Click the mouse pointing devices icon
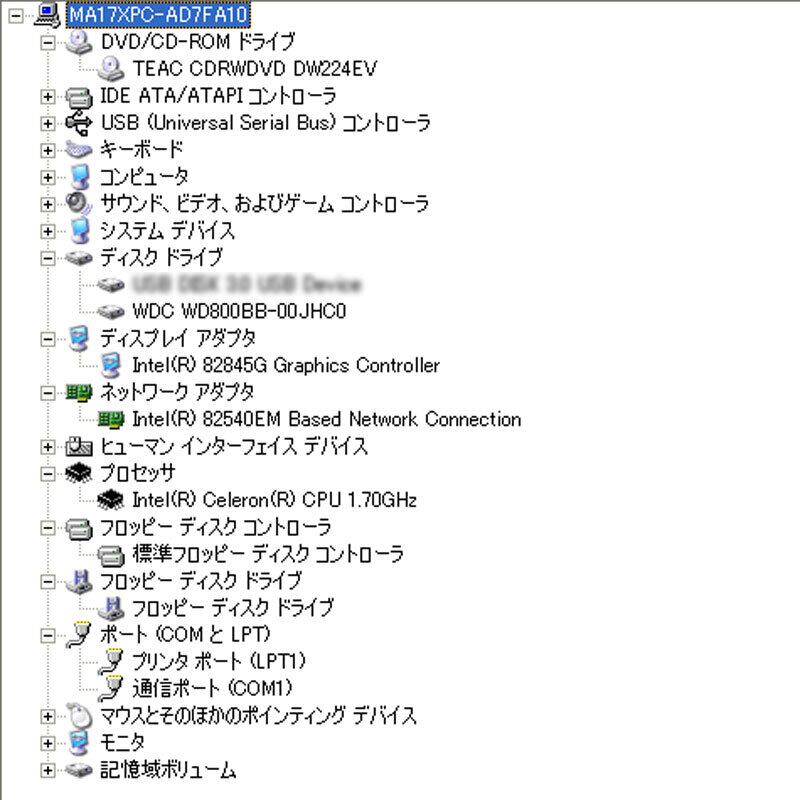 point(79,715)
